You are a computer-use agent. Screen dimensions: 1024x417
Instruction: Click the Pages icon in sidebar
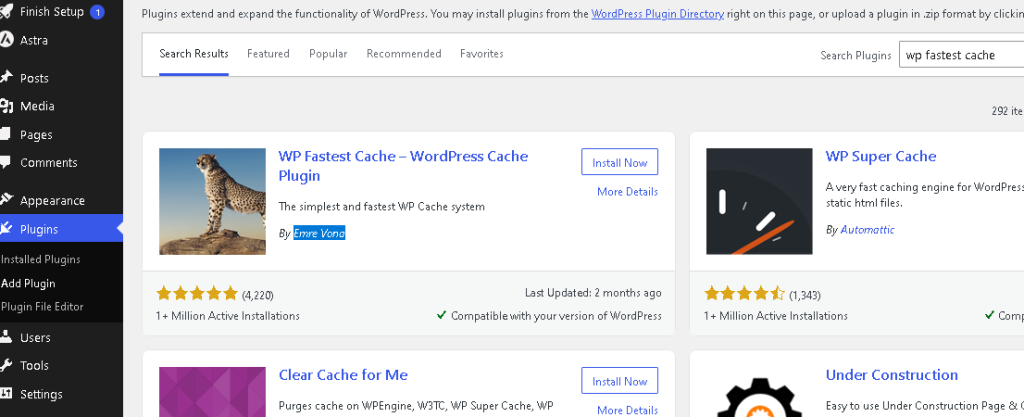6,134
